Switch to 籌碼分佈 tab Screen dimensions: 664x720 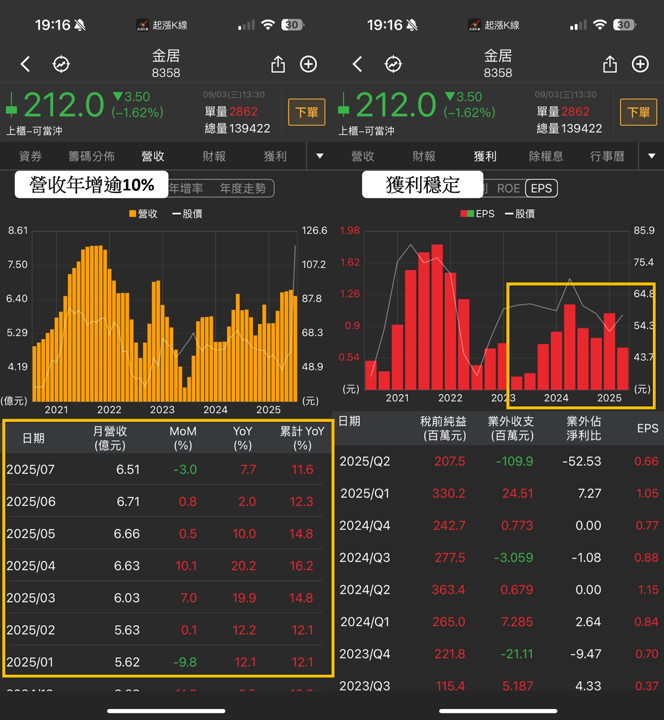91,156
